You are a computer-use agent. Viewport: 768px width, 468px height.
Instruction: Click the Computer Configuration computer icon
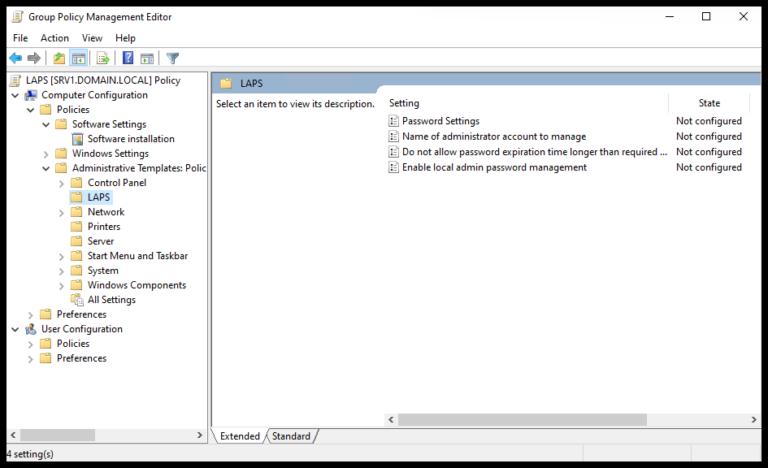pos(31,95)
